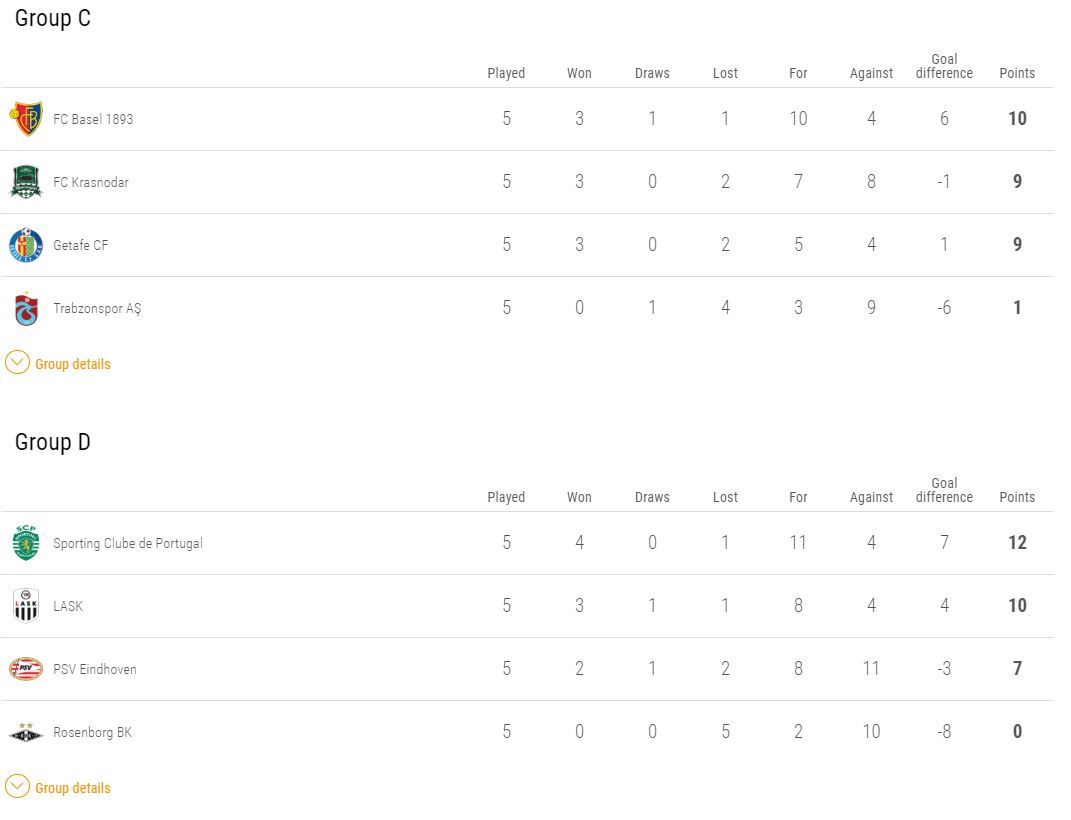Select the LASK team name
Screen dimensions: 1071x820
[x=68, y=606]
